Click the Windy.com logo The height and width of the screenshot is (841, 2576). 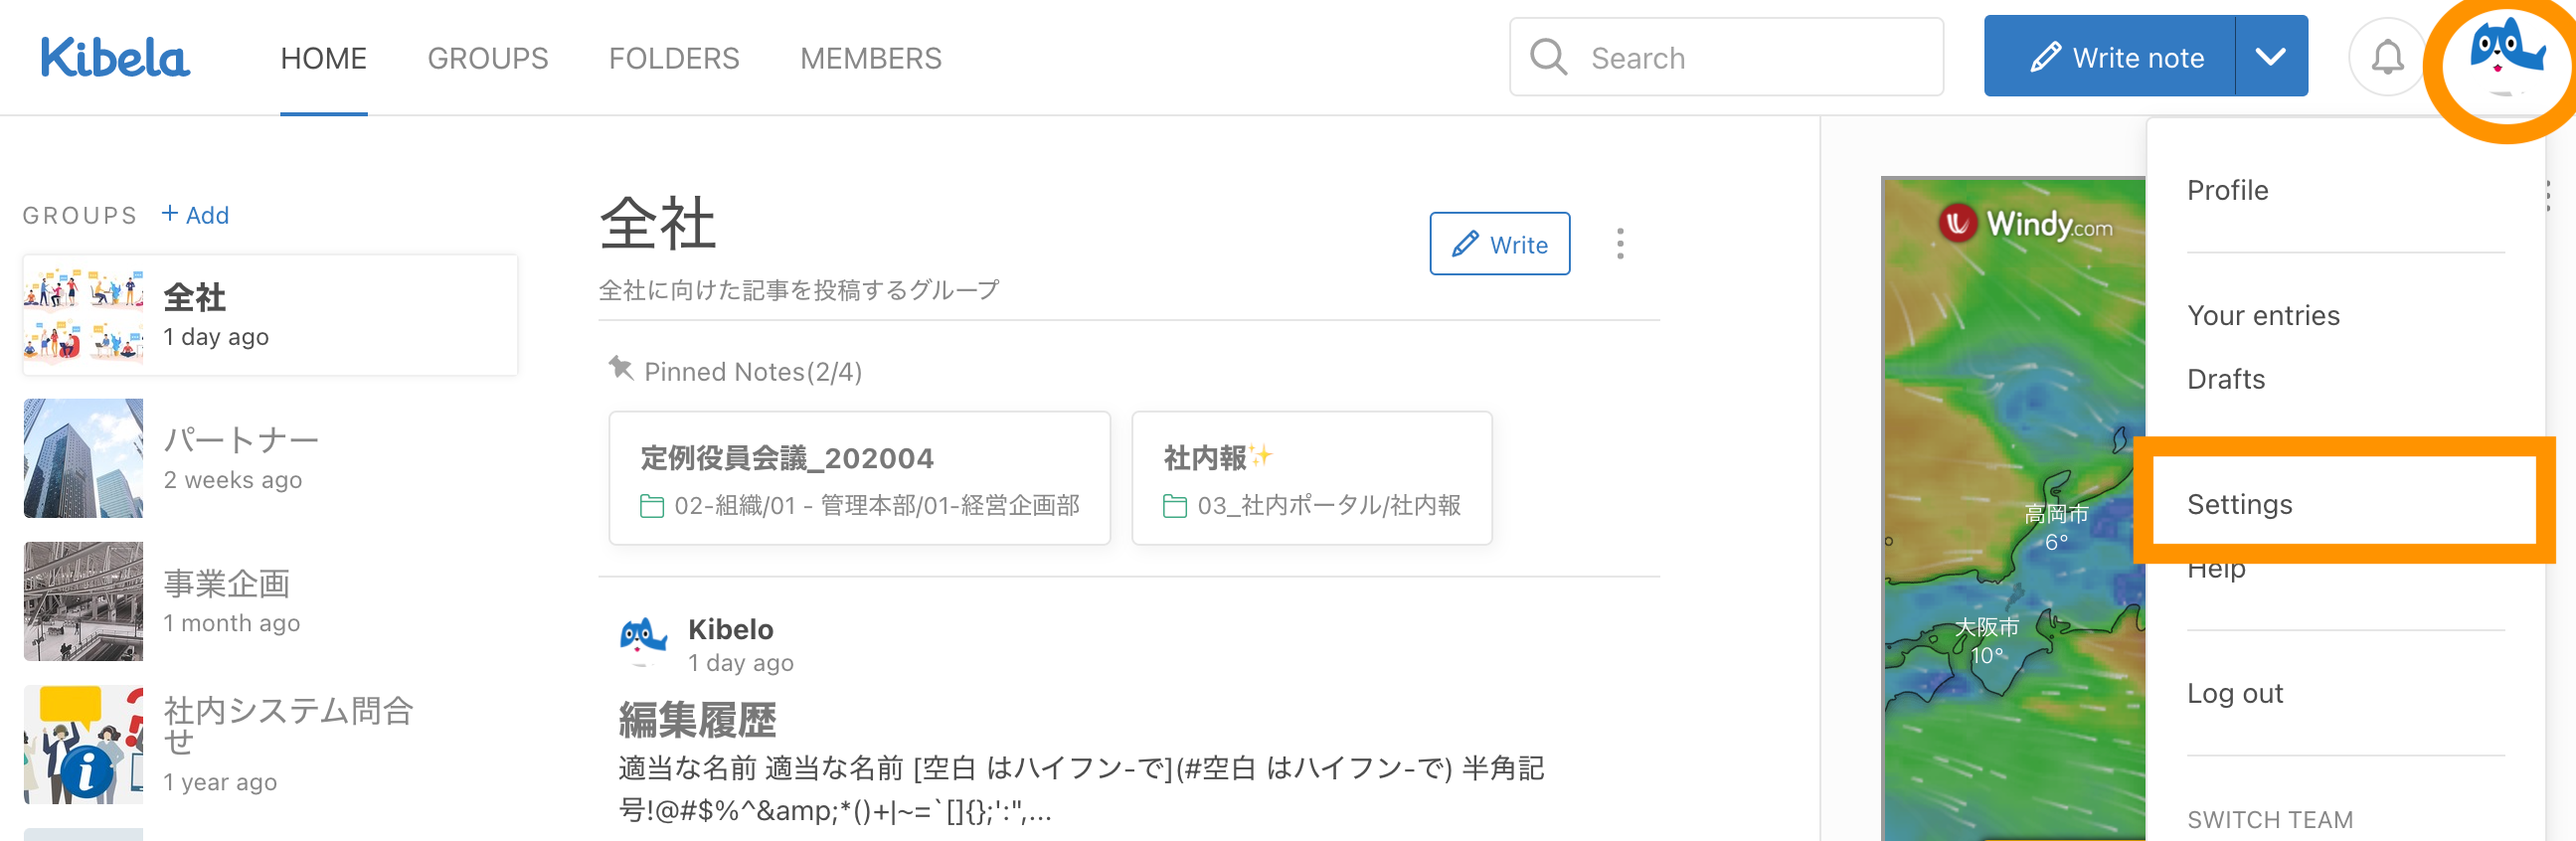pos(2024,223)
